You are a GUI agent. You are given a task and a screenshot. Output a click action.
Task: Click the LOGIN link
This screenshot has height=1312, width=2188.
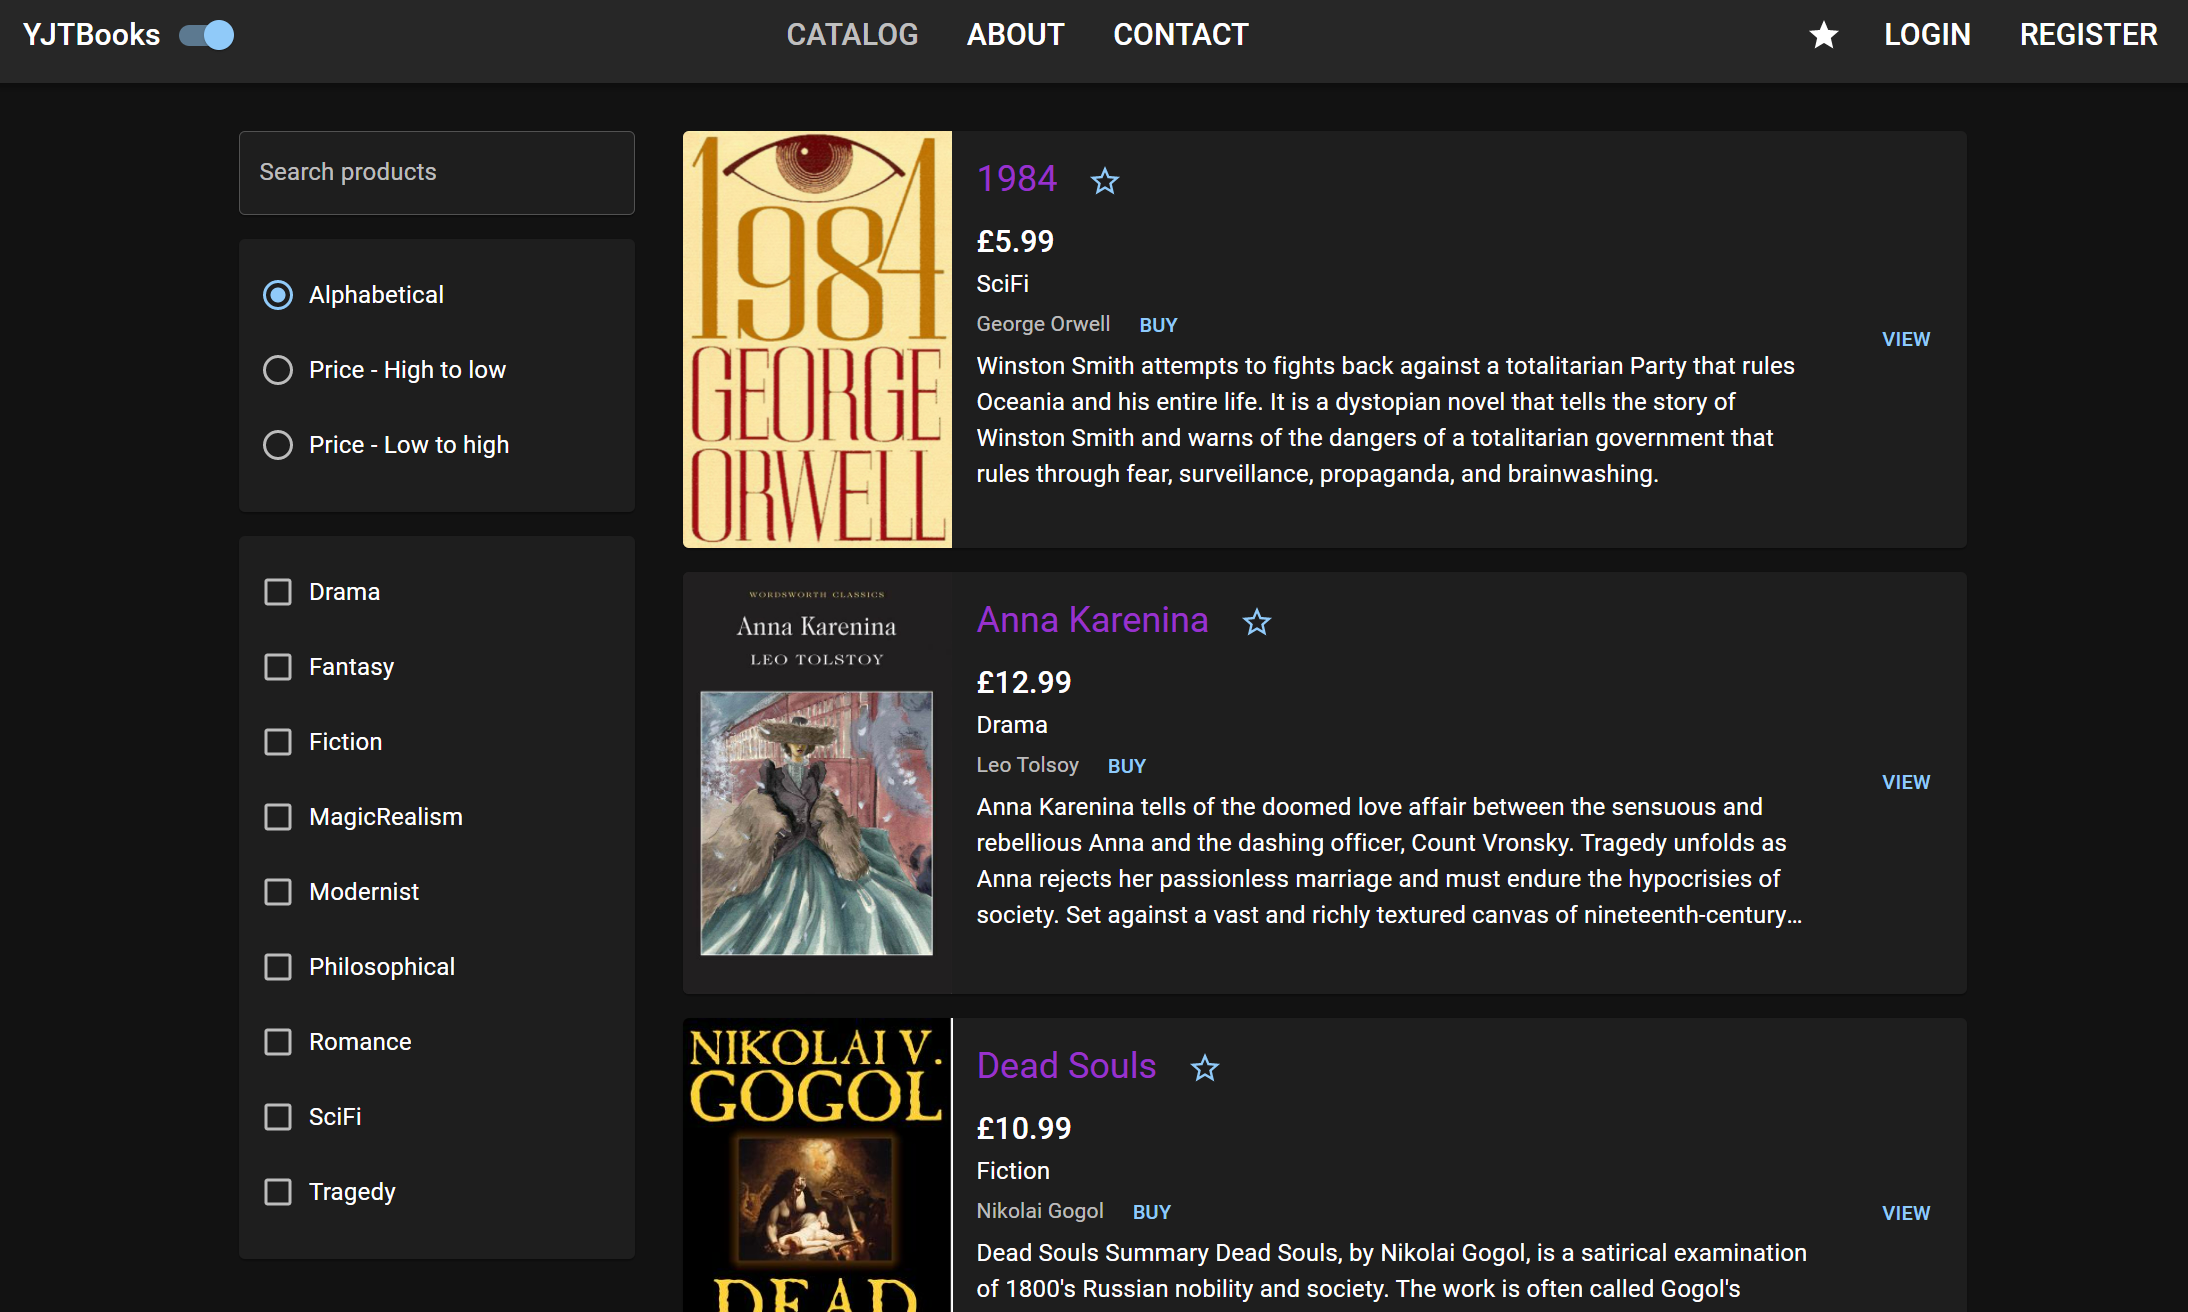coord(1927,35)
